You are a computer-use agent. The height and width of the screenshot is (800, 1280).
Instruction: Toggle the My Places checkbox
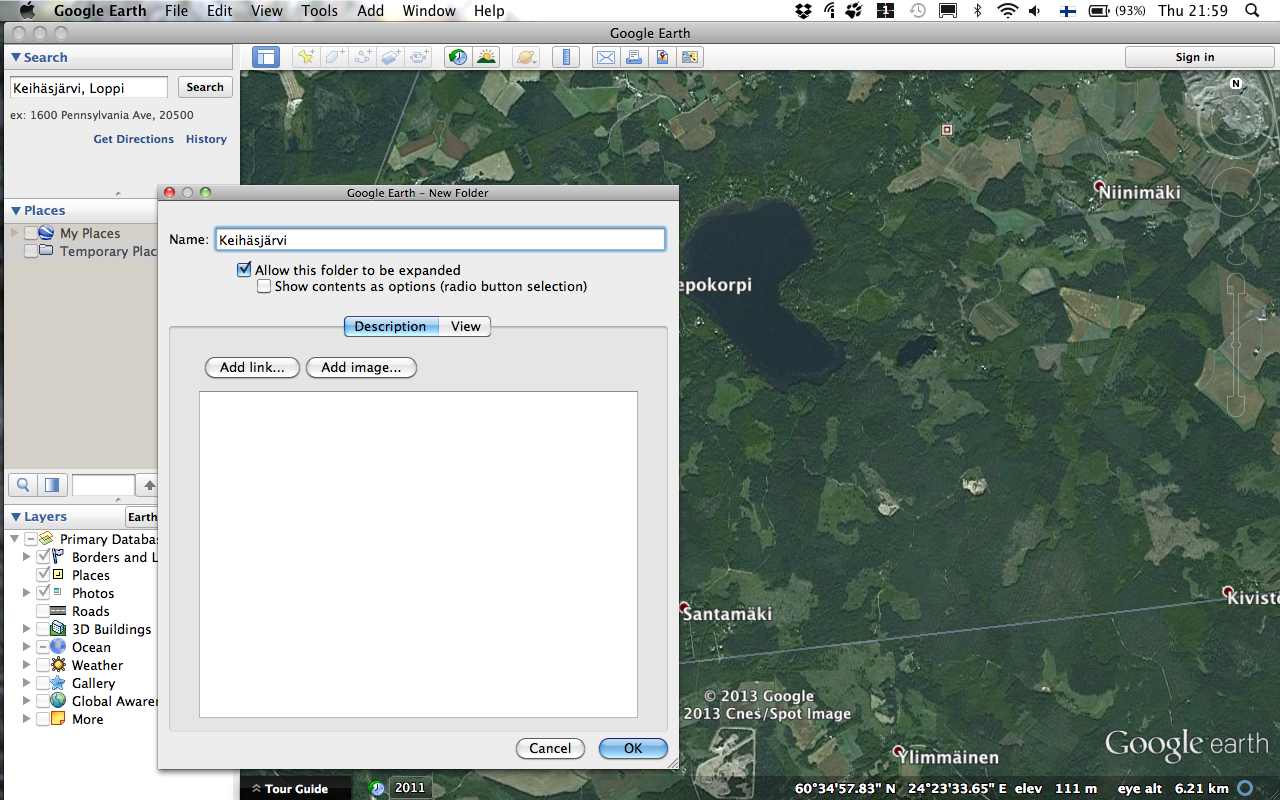(31, 233)
